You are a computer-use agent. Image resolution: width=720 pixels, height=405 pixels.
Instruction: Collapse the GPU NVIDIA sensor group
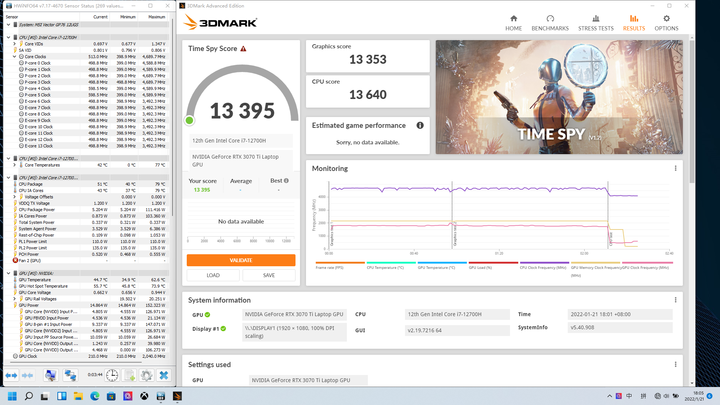9,273
